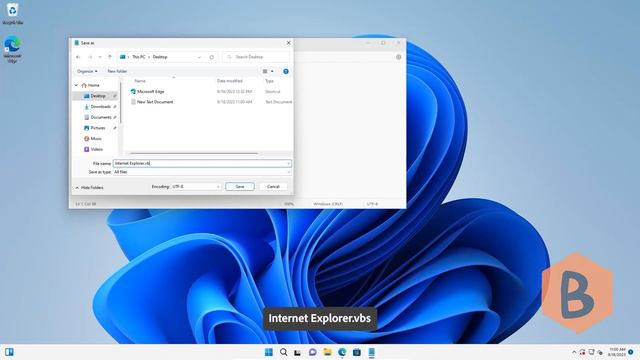Open taskbar Search
The image size is (640, 360).
coord(283,352)
